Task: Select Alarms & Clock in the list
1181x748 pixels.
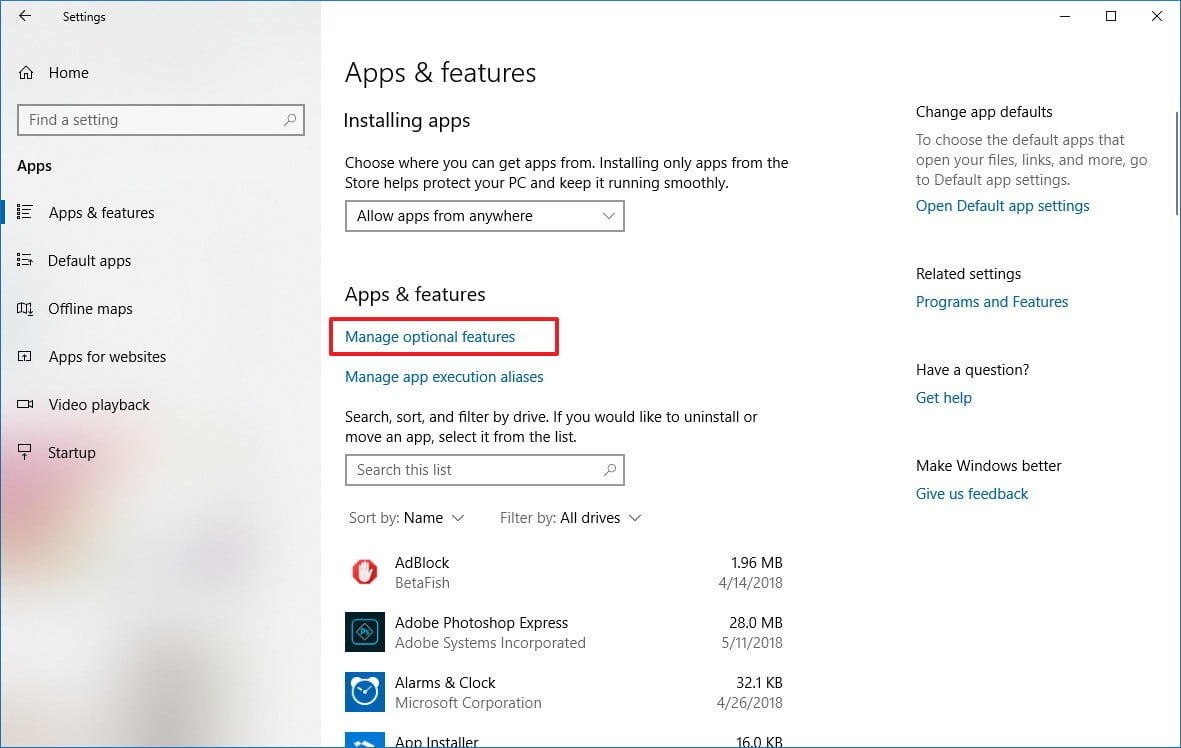Action: [x=564, y=692]
